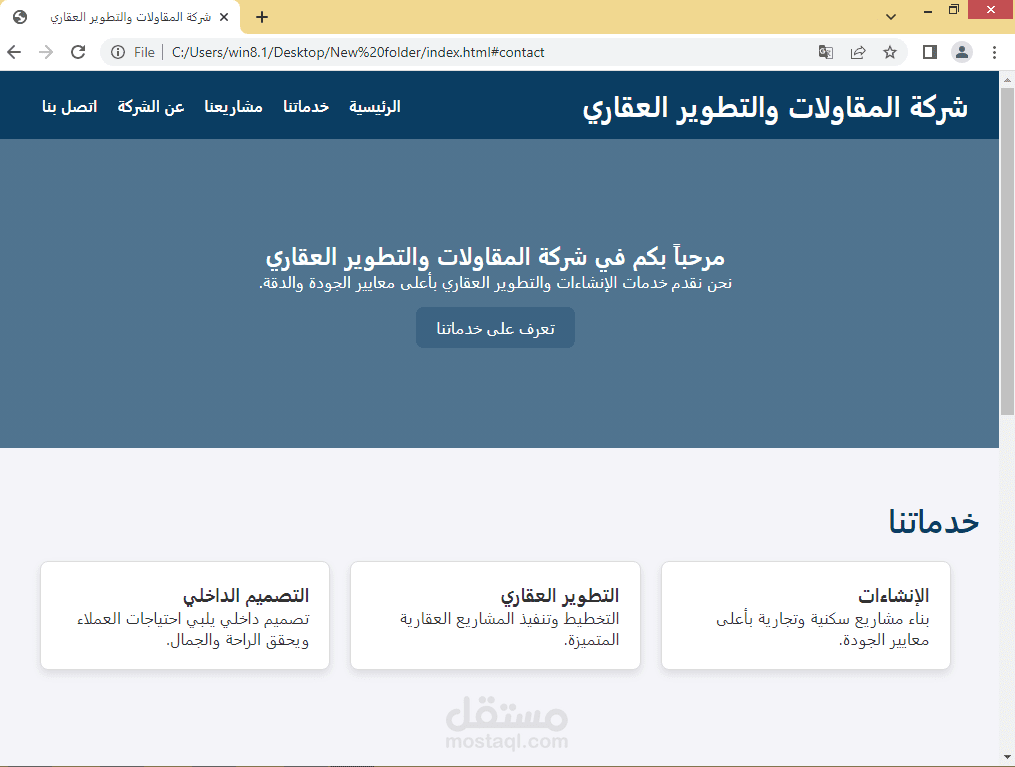Click the scrollbar down arrow
Image resolution: width=1015 pixels, height=767 pixels.
(x=1007, y=757)
